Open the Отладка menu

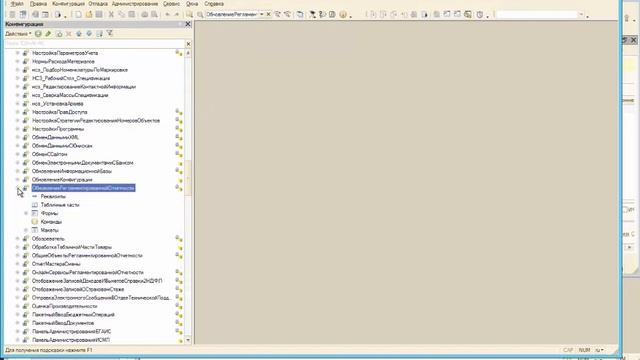tap(98, 4)
